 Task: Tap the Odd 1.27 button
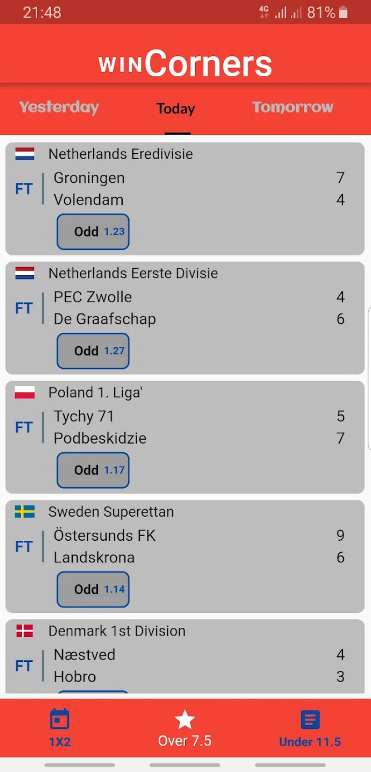pyautogui.click(x=93, y=351)
